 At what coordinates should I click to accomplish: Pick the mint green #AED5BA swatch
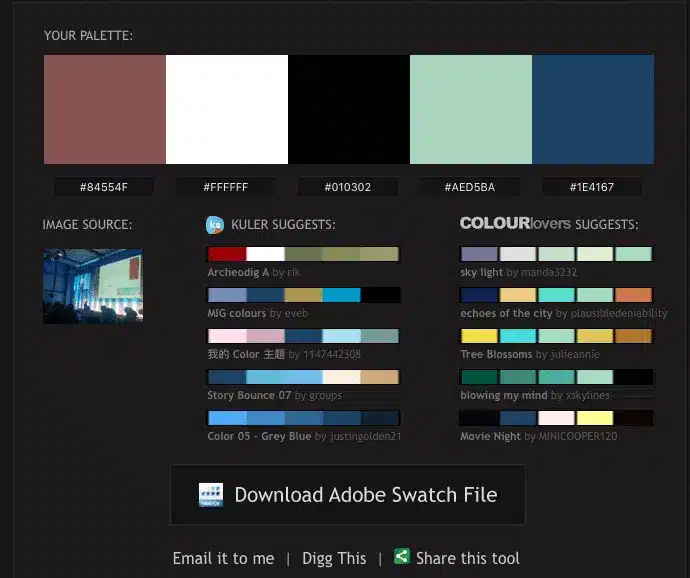pos(470,109)
